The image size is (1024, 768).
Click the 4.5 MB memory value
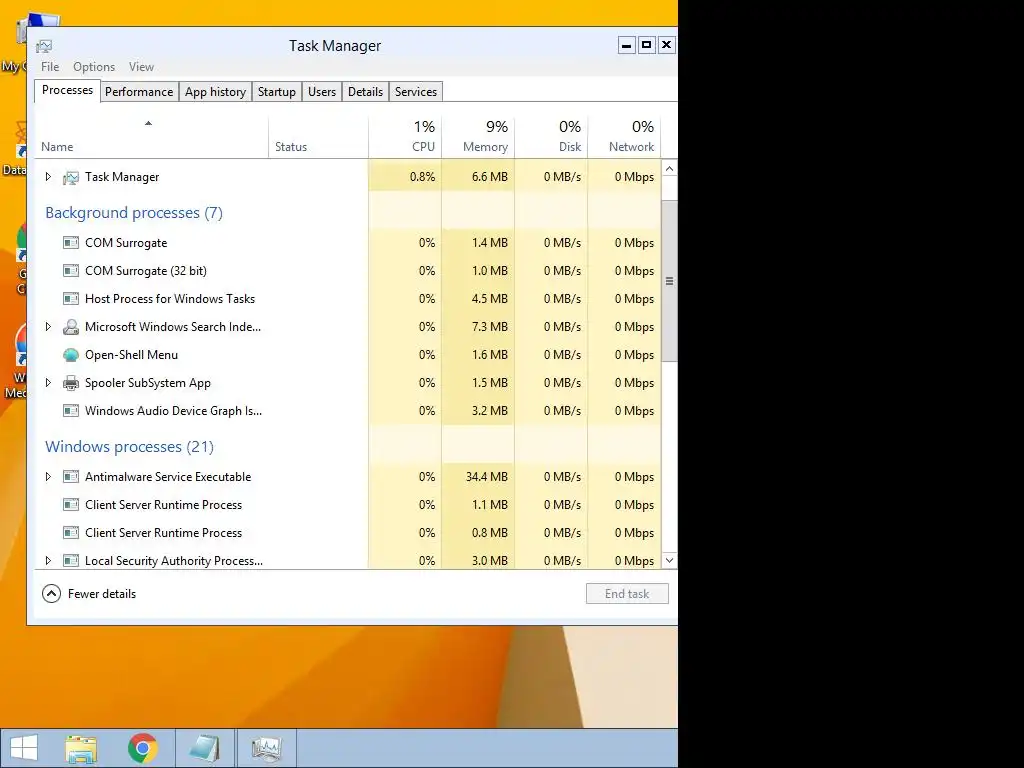click(x=490, y=299)
